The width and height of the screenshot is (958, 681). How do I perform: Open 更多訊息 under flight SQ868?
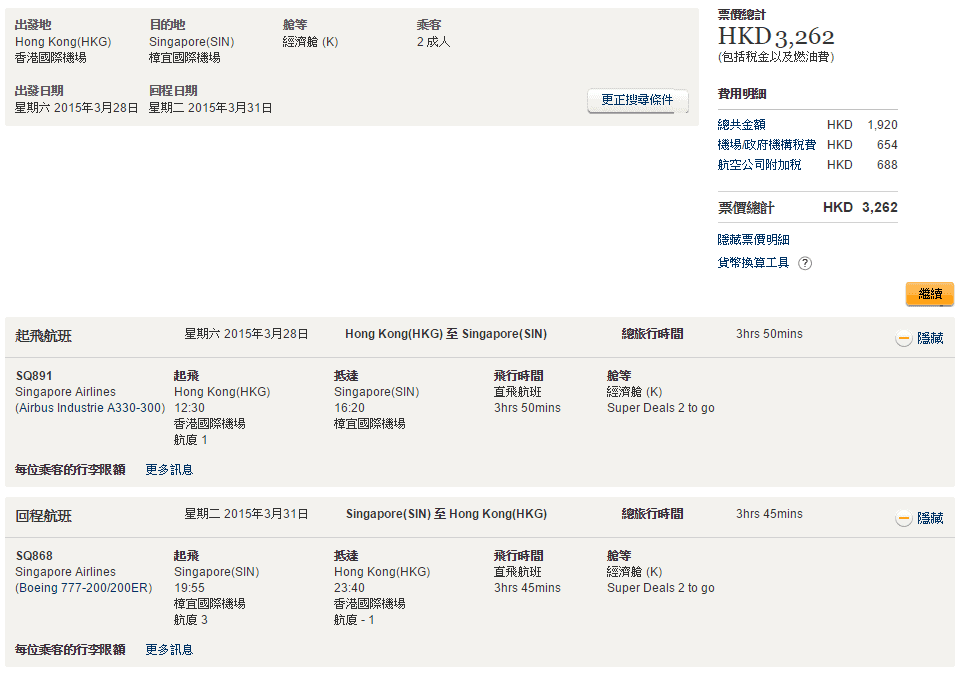(x=169, y=650)
